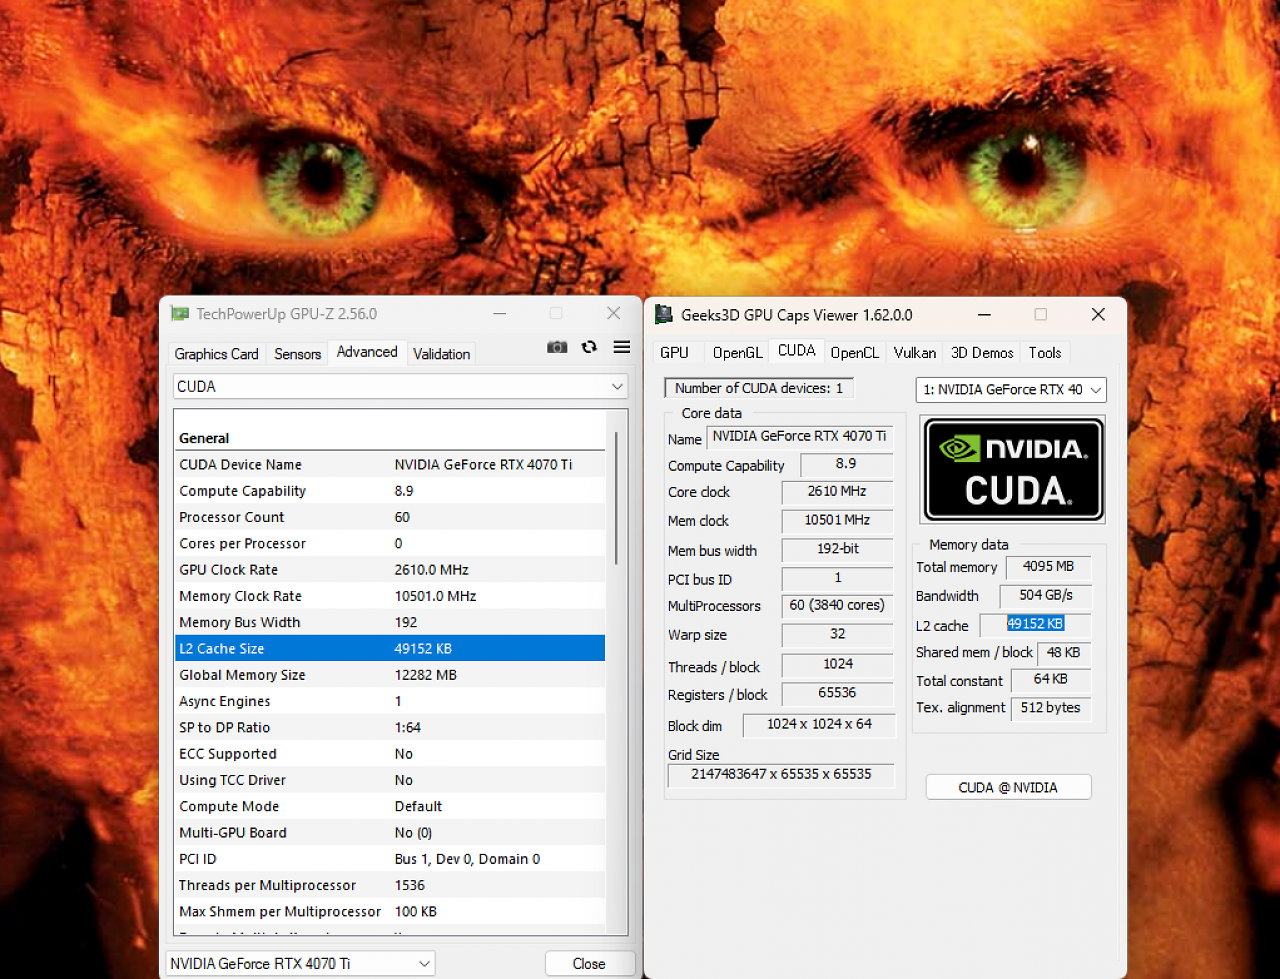Click the GPU-Z list vertical scrollbar
This screenshot has height=979, width=1280.
click(617, 498)
